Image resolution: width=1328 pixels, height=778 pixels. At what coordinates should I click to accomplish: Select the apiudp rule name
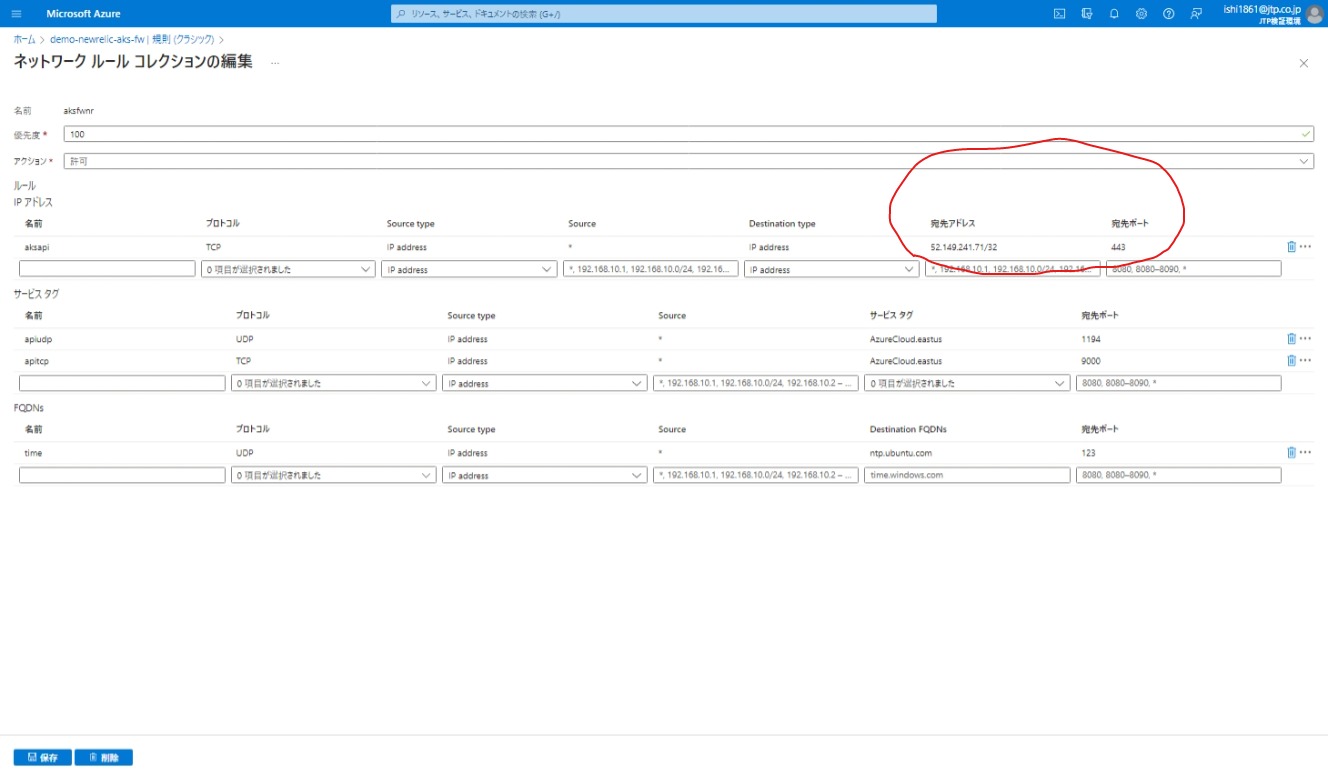click(x=38, y=339)
